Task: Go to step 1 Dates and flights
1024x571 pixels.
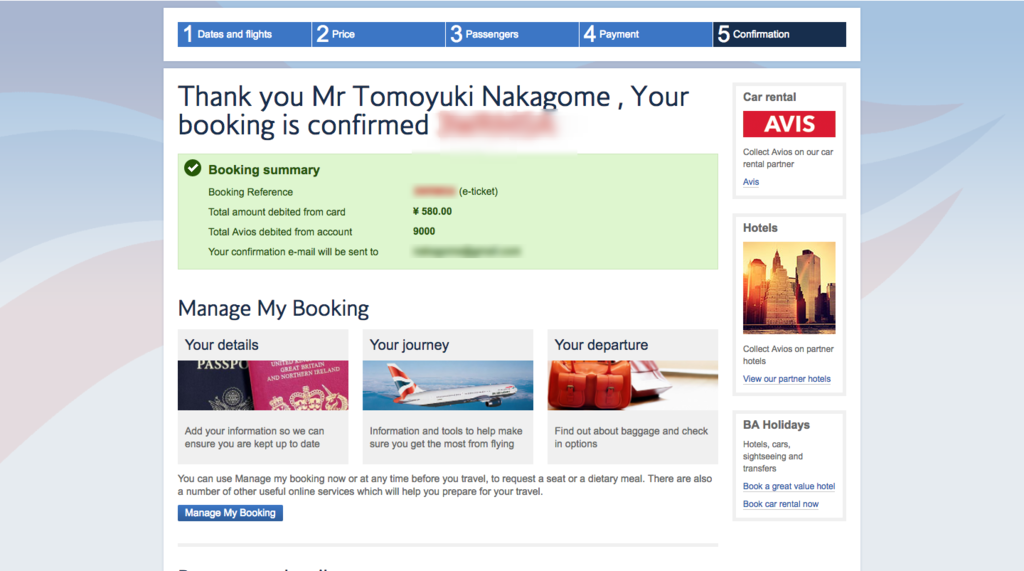Action: [244, 34]
